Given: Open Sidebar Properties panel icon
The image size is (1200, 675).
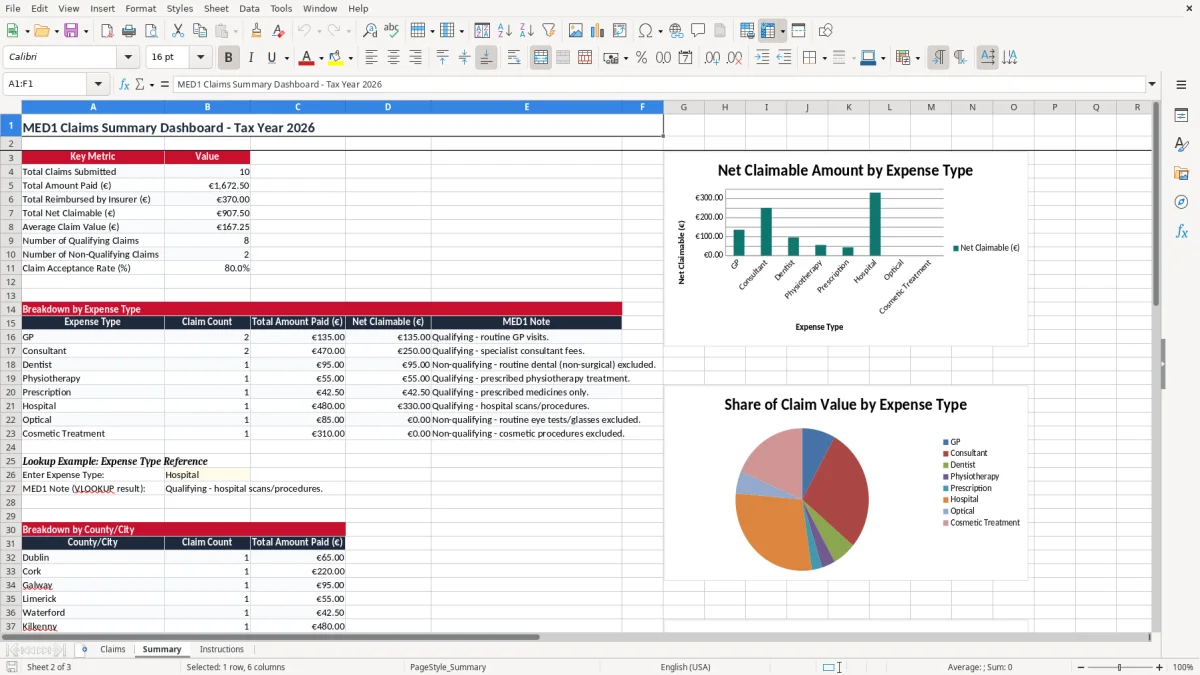Looking at the screenshot, I should 1181,115.
